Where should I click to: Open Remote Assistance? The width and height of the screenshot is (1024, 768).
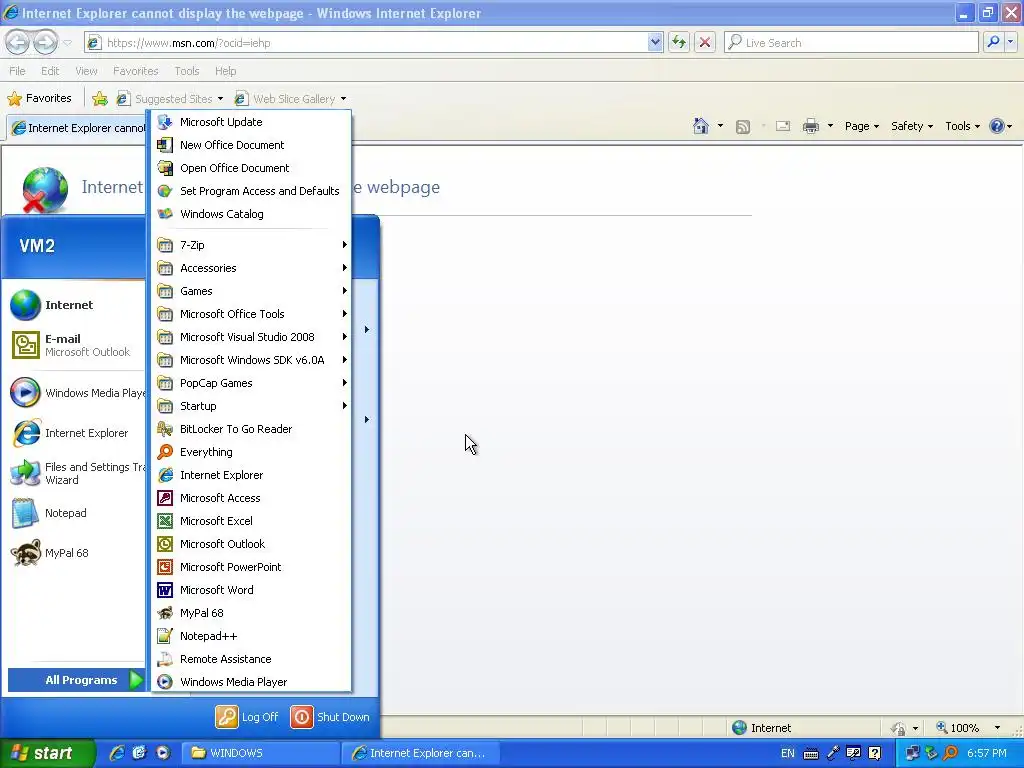click(251, 659)
